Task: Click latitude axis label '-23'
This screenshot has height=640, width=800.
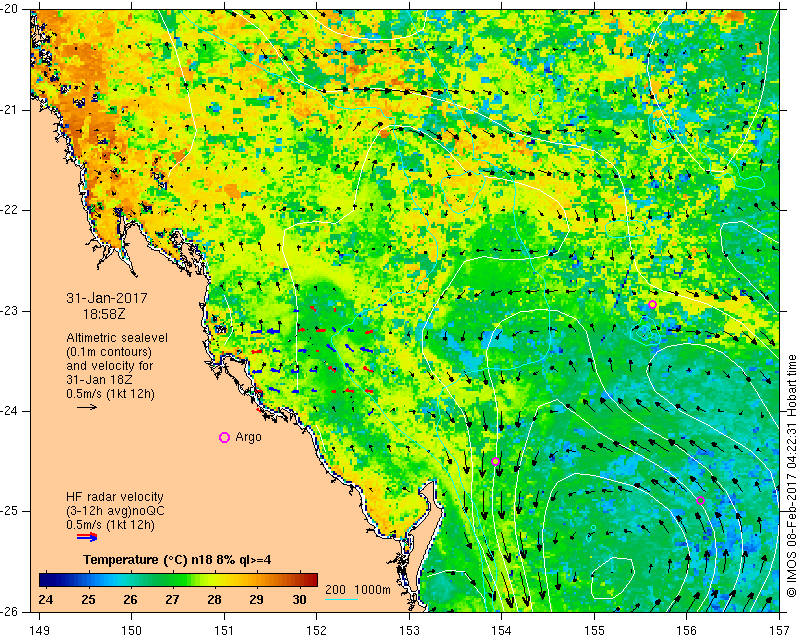Action: (9, 311)
